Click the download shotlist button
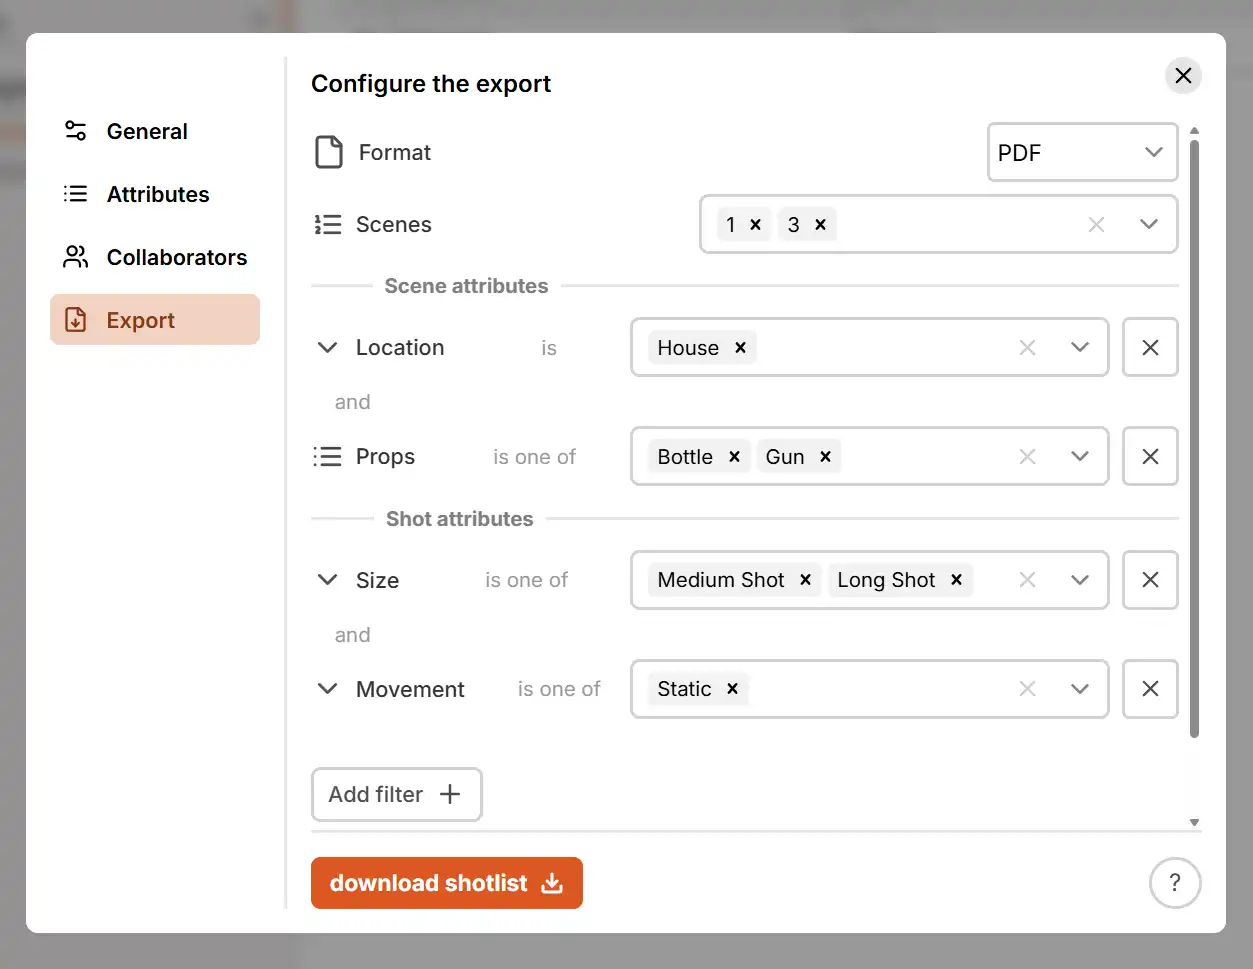This screenshot has width=1253, height=969. pyautogui.click(x=446, y=883)
